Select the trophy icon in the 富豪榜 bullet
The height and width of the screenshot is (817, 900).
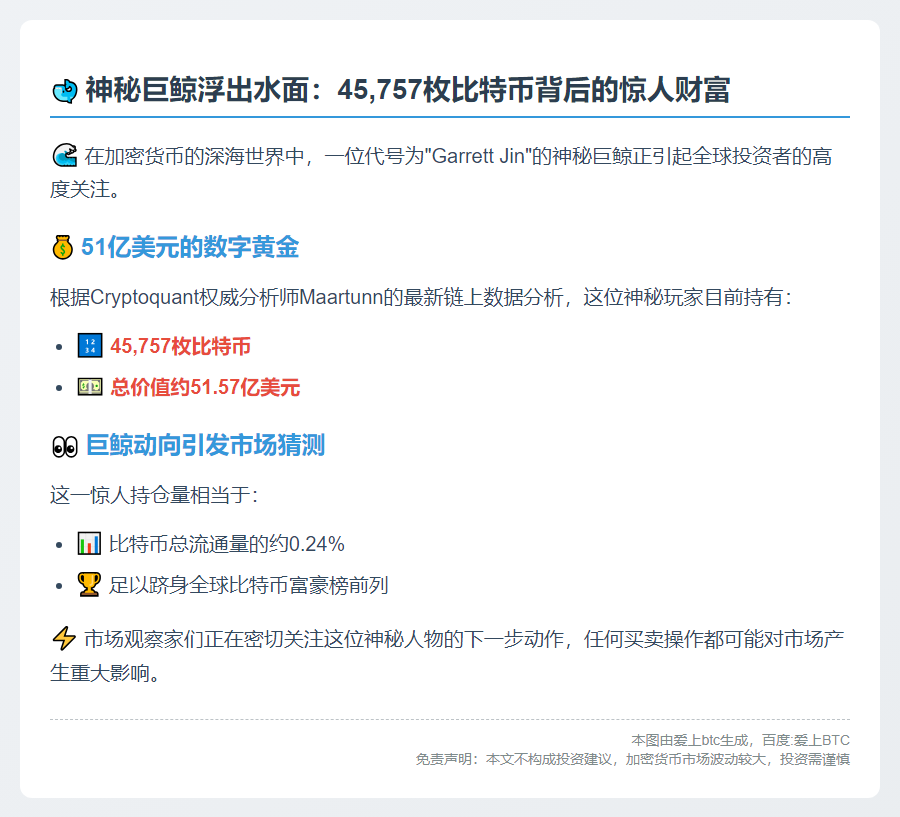[x=89, y=583]
